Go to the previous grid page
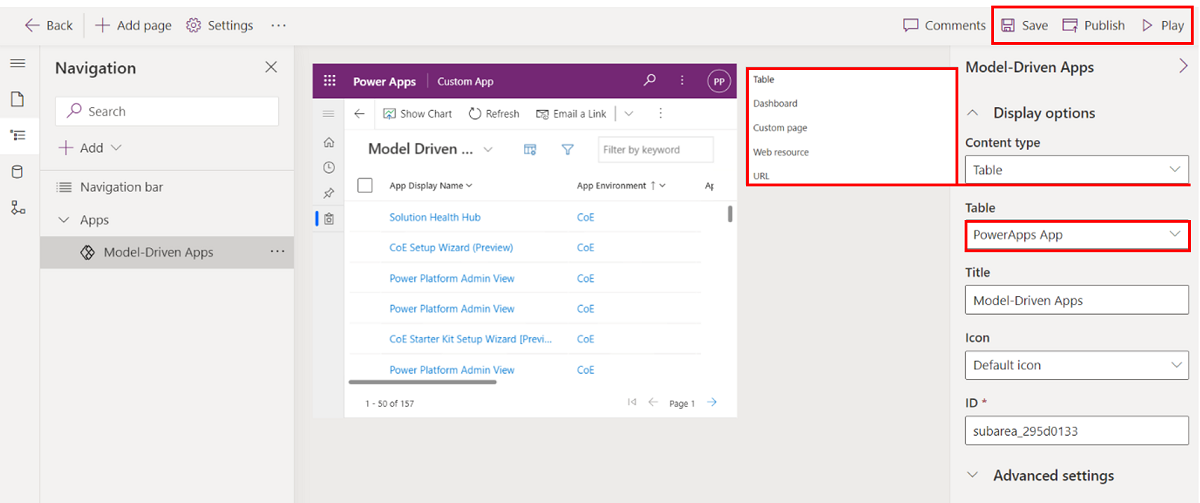The width and height of the screenshot is (1200, 503). (653, 402)
